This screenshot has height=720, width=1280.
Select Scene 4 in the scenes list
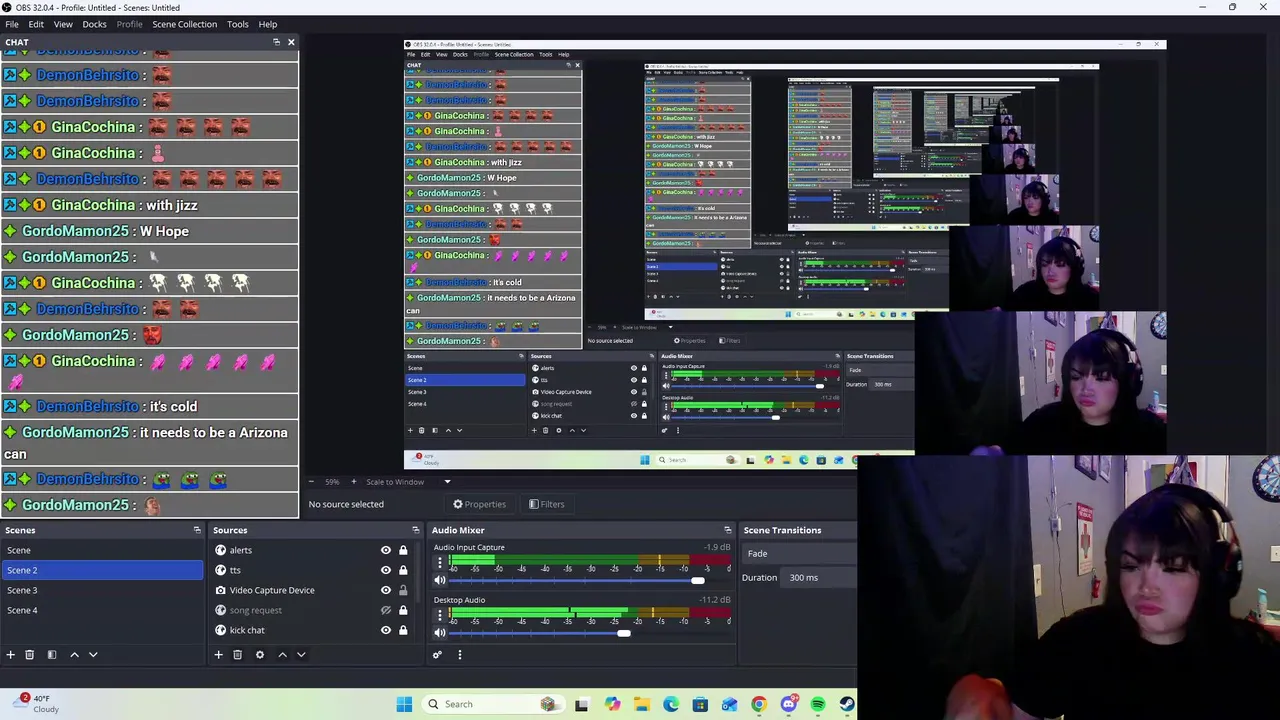pos(102,610)
